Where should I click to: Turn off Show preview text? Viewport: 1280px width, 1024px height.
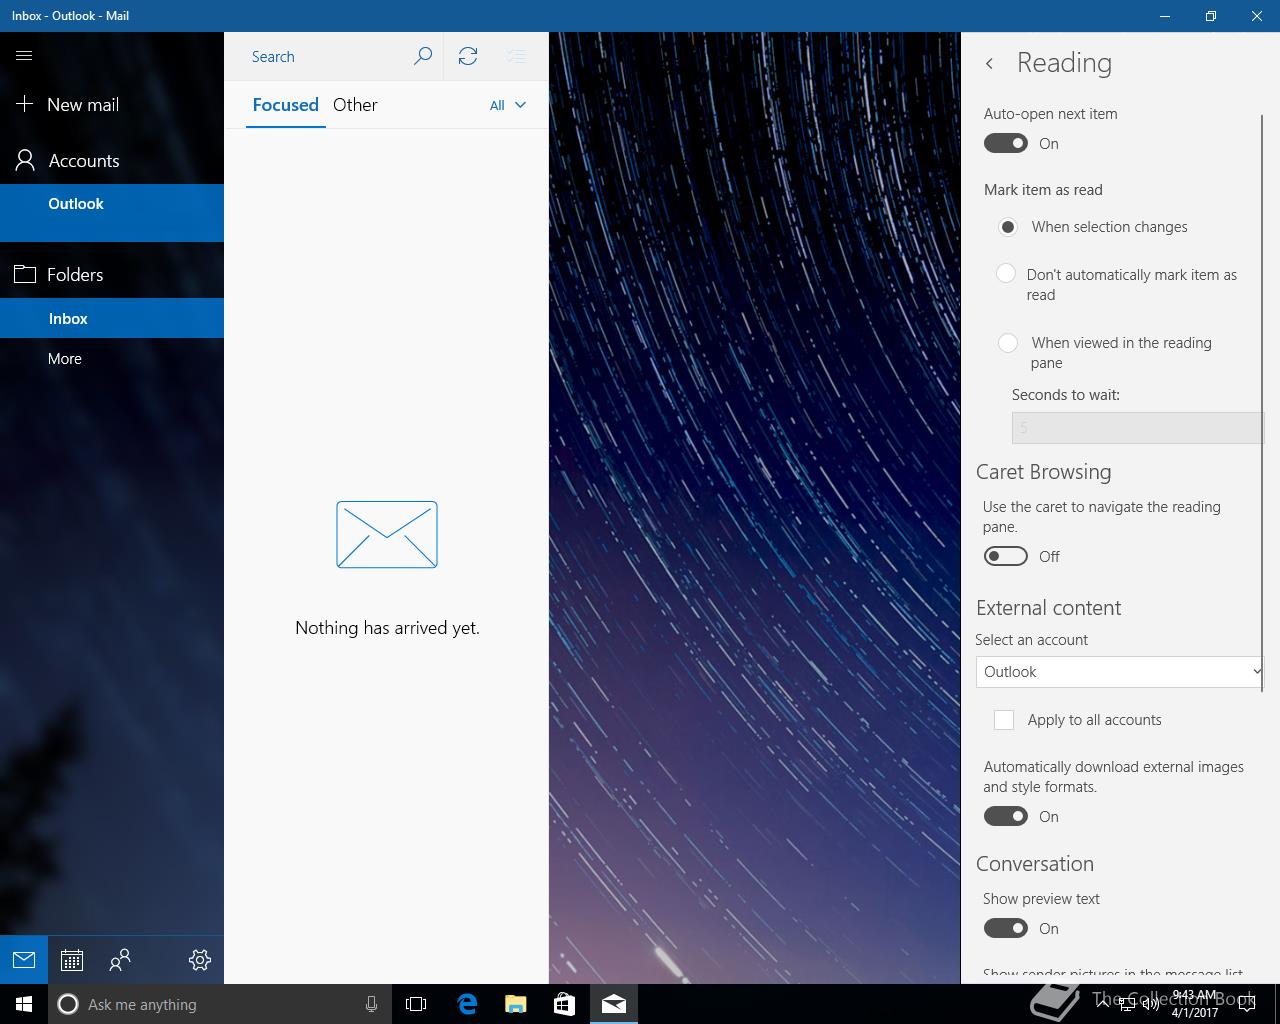tap(1006, 928)
